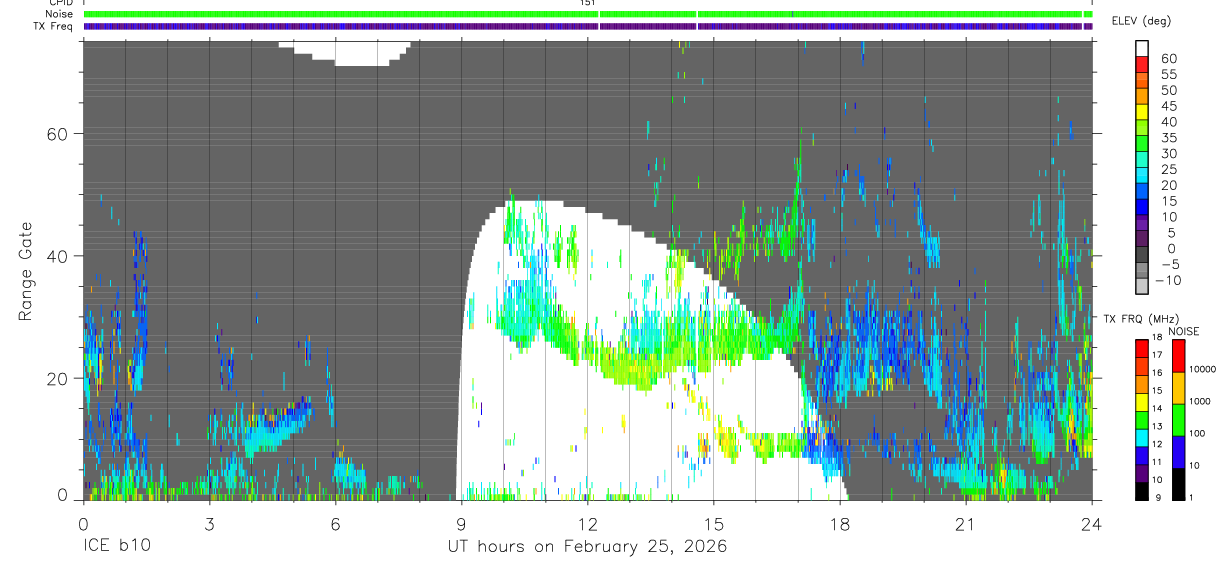The height and width of the screenshot is (567, 1228).
Task: Click the "11" label on TX FRQ legend
Action: [x=1157, y=462]
